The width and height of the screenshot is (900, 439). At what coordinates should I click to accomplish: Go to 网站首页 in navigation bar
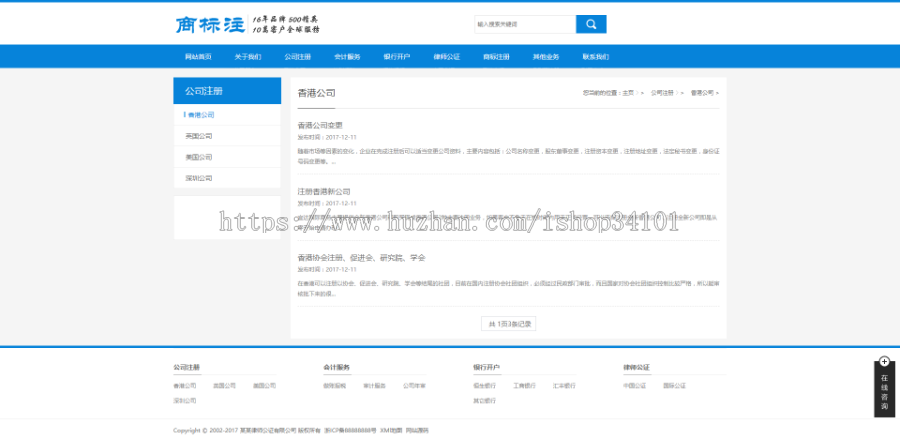click(x=198, y=57)
